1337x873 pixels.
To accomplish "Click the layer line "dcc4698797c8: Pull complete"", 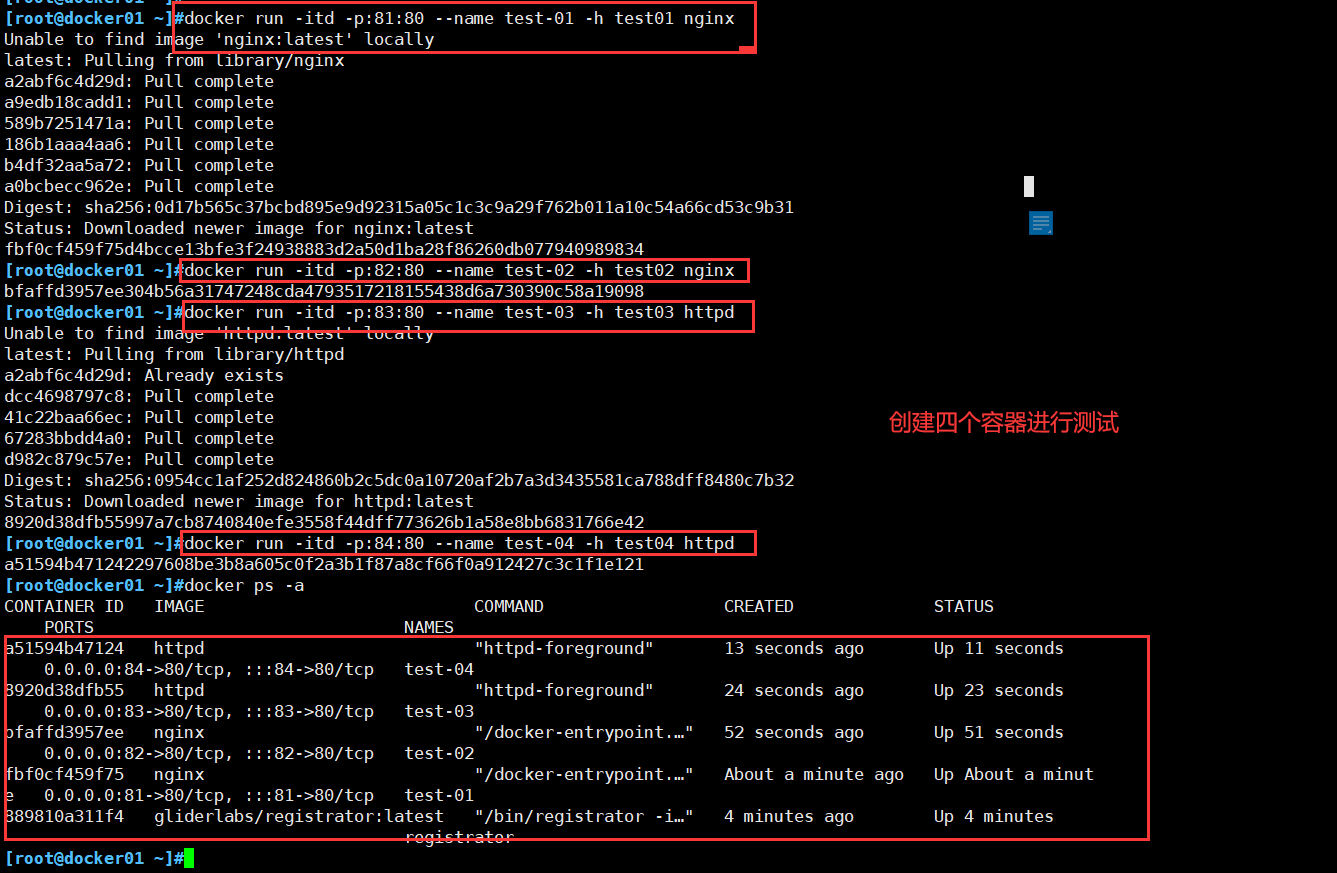I will (x=139, y=396).
